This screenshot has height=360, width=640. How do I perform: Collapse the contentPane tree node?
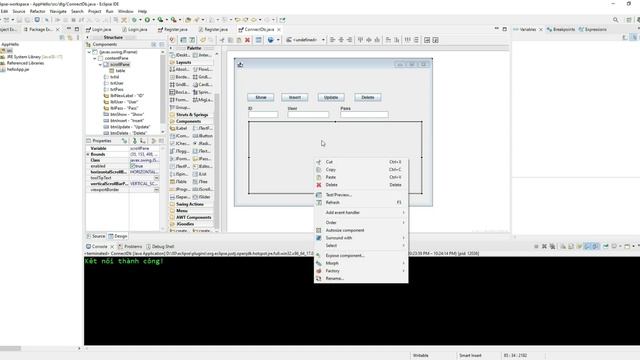(x=95, y=58)
